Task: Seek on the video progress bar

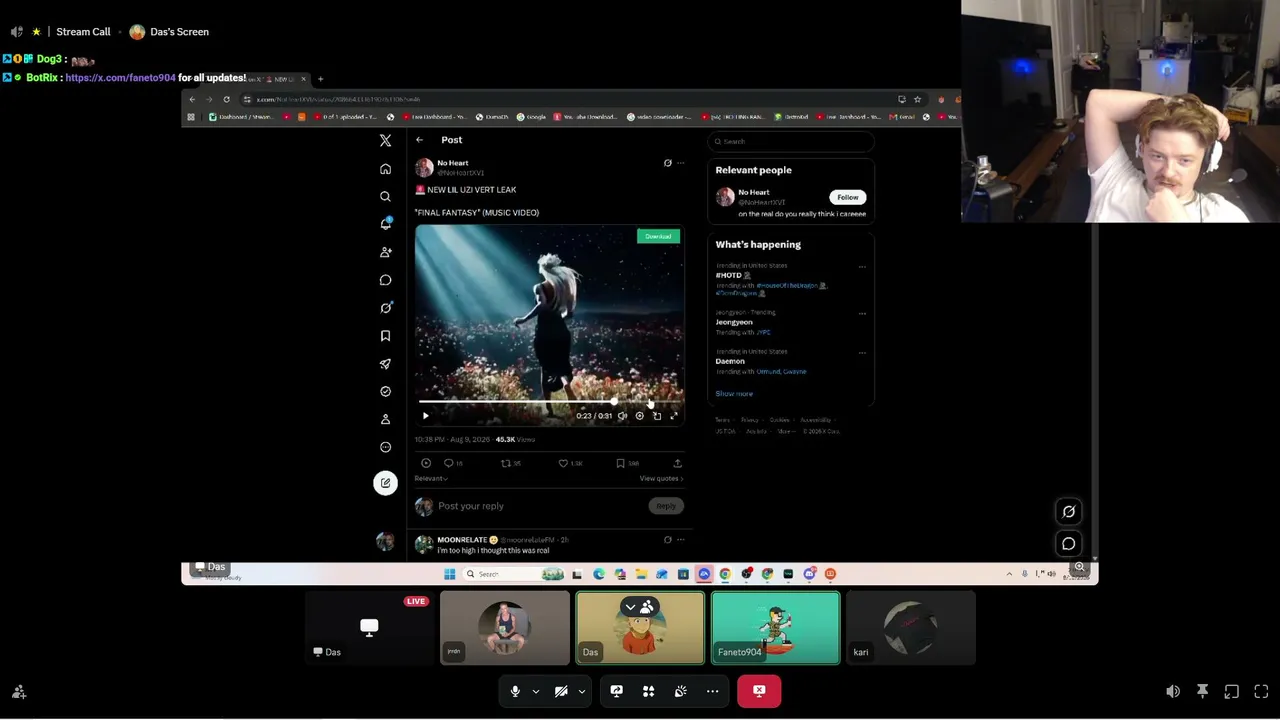Action: 548,402
